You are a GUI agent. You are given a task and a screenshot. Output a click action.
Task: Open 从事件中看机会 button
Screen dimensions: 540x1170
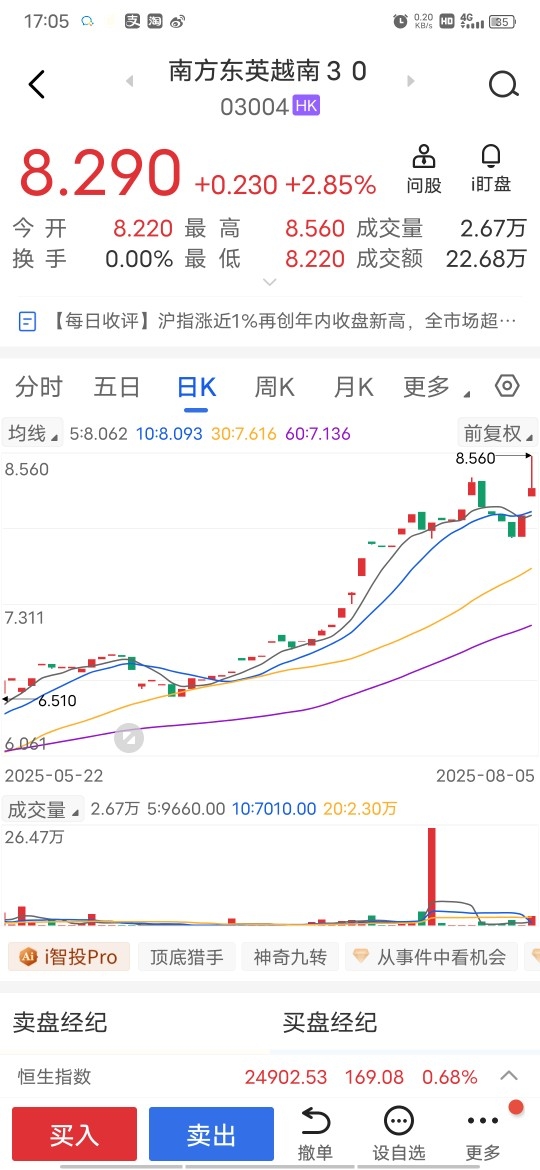click(x=431, y=957)
